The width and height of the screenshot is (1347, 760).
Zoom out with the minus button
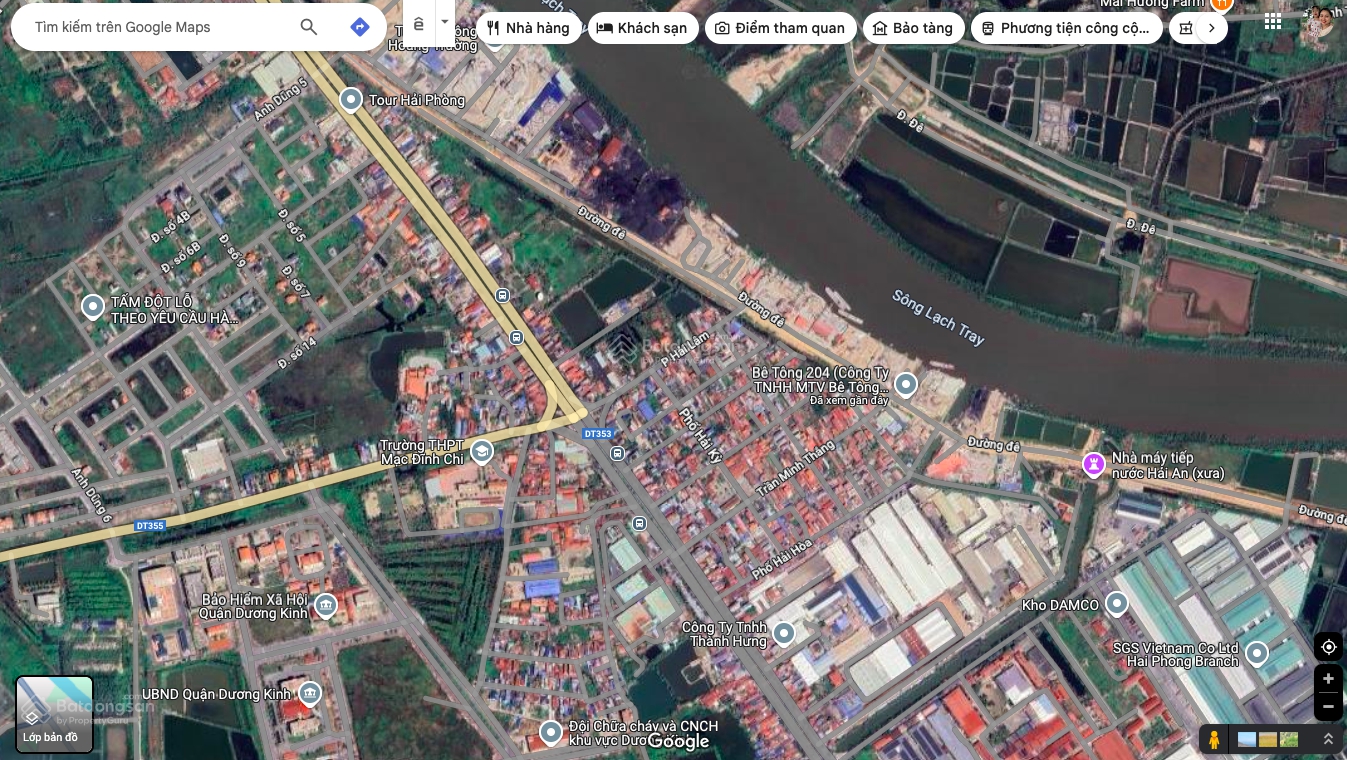tap(1328, 707)
